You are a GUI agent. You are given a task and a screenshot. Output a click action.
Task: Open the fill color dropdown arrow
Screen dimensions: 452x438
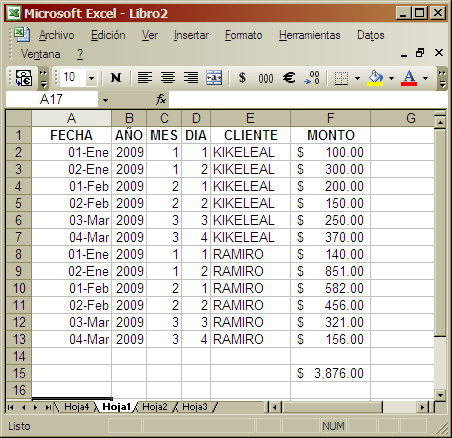click(391, 79)
